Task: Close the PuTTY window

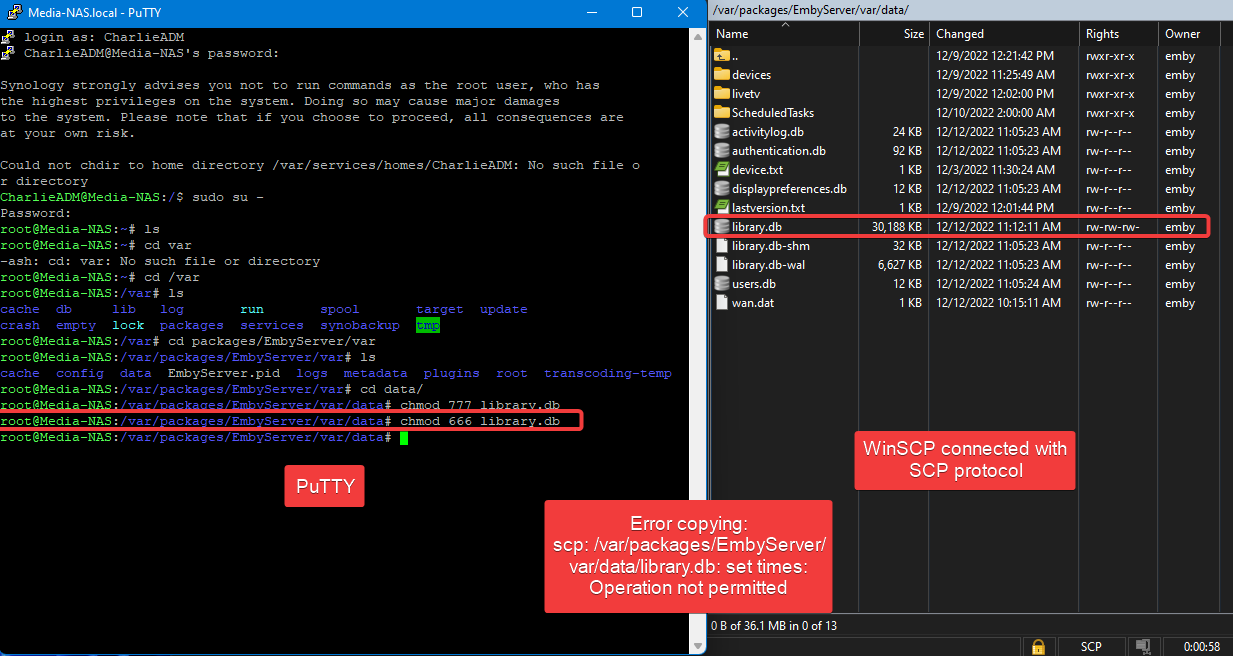Action: 683,12
